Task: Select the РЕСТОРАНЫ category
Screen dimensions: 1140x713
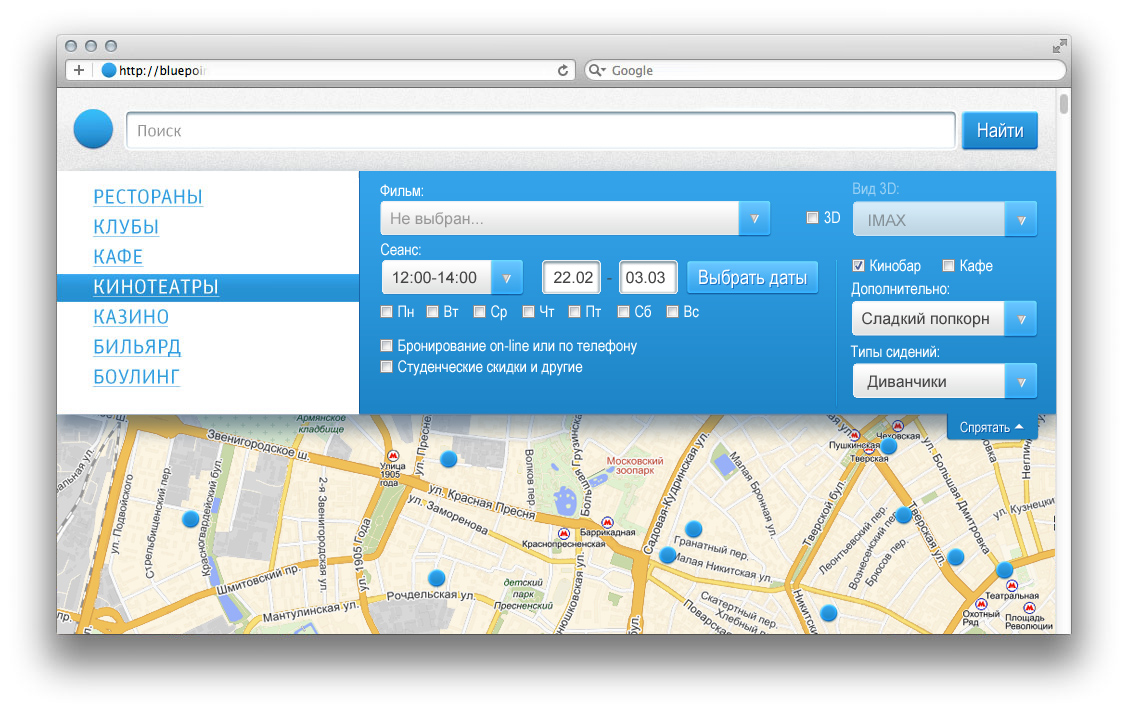Action: tap(148, 197)
